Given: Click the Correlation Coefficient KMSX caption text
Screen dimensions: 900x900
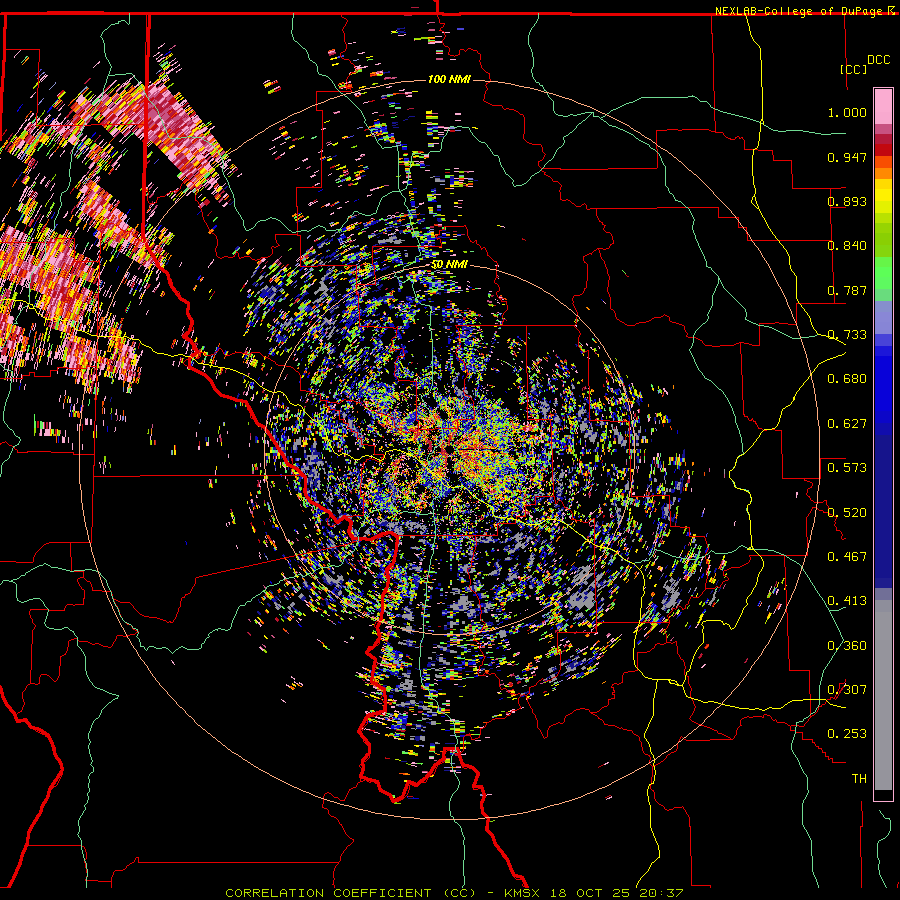Looking at the screenshot, I should (x=454, y=893).
